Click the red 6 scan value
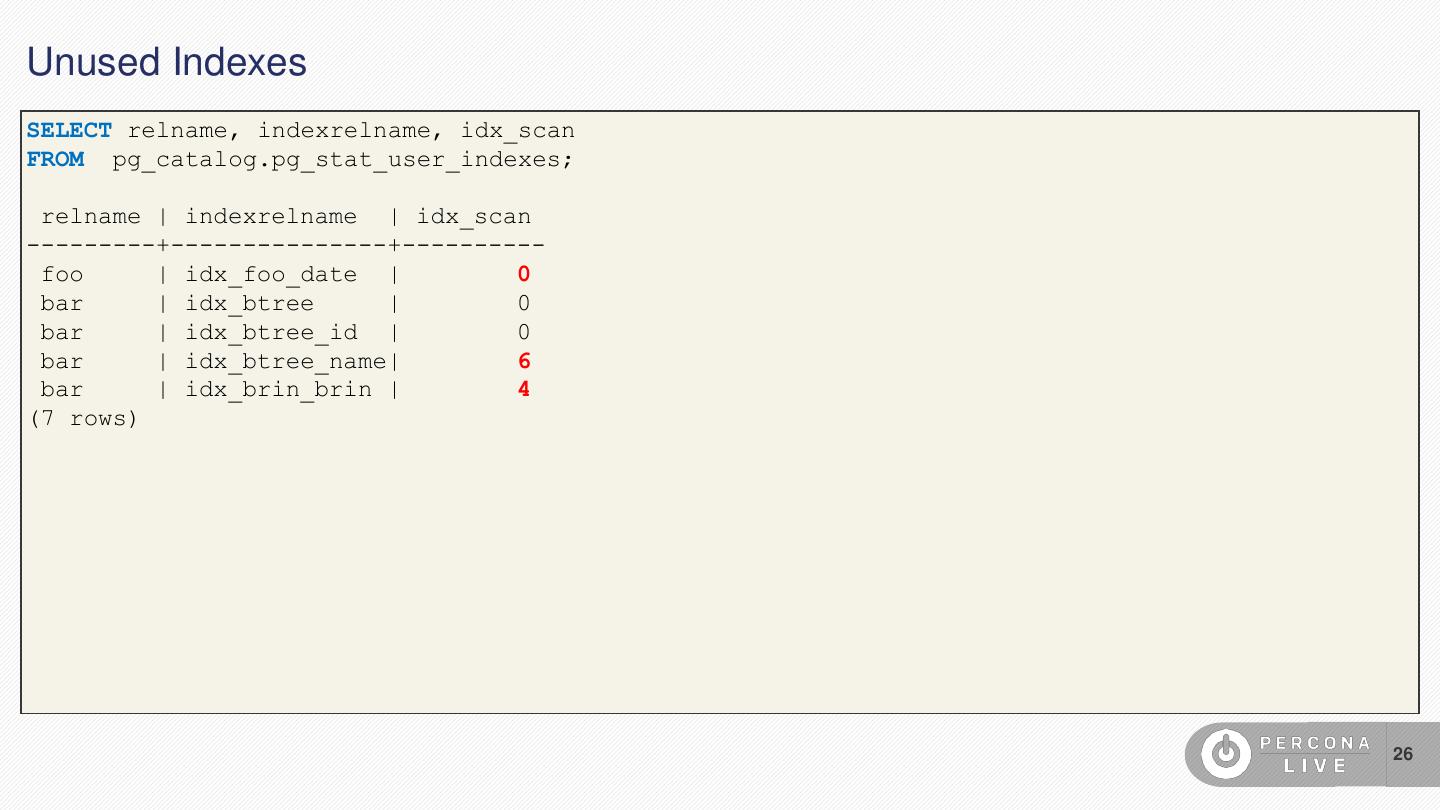Image resolution: width=1440 pixels, height=810 pixels. tap(524, 362)
